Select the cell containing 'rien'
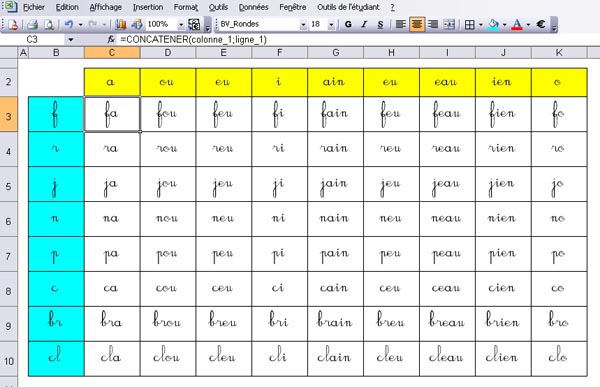 503,149
